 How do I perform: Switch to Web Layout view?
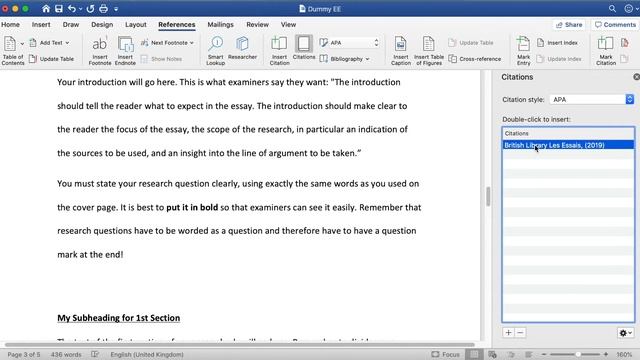click(492, 354)
